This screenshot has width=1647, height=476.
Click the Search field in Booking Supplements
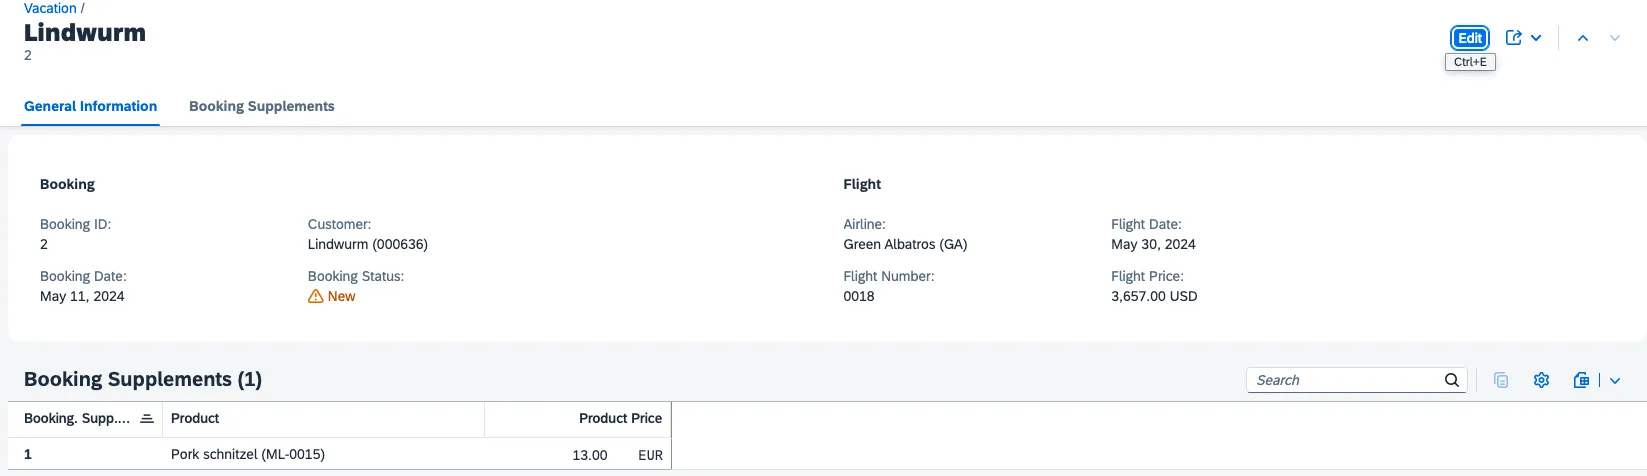click(x=1345, y=380)
